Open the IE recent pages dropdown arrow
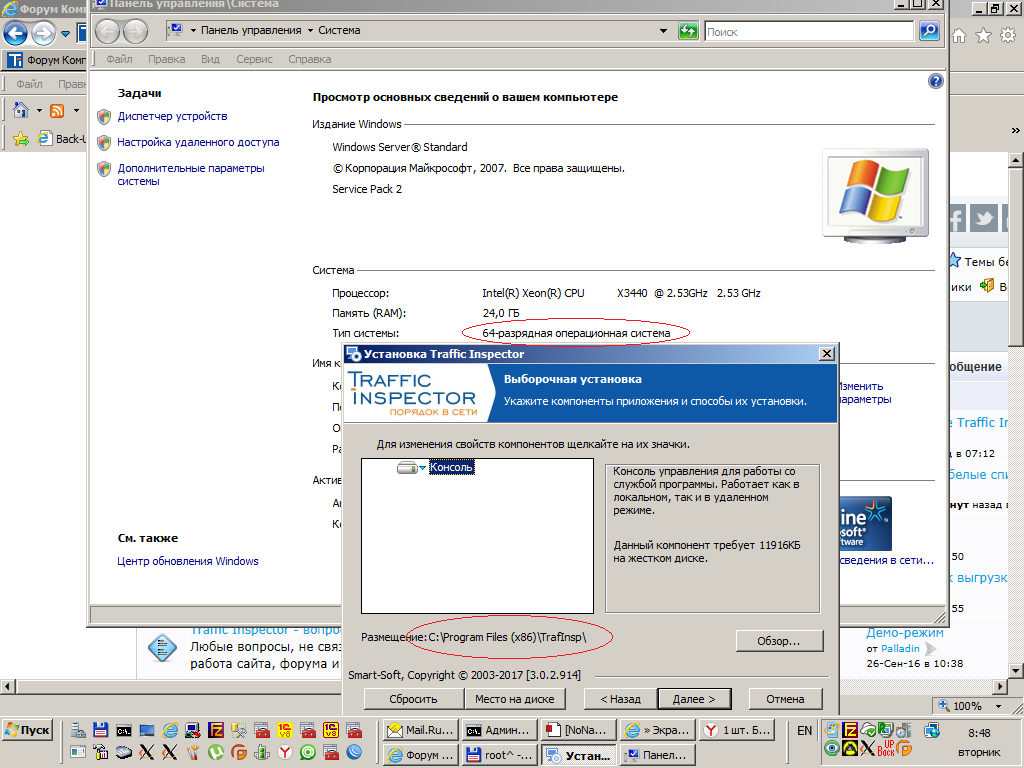The image size is (1024, 768). (x=65, y=33)
